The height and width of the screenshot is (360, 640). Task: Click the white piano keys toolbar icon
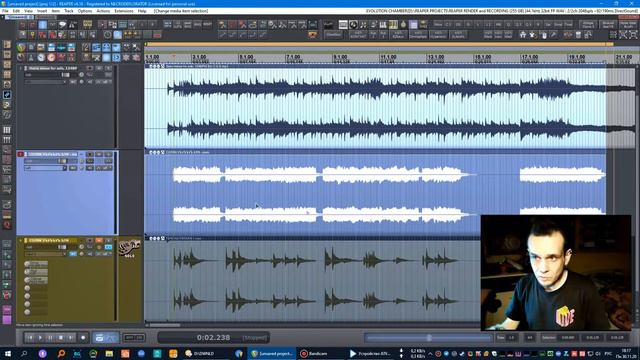click(383, 25)
